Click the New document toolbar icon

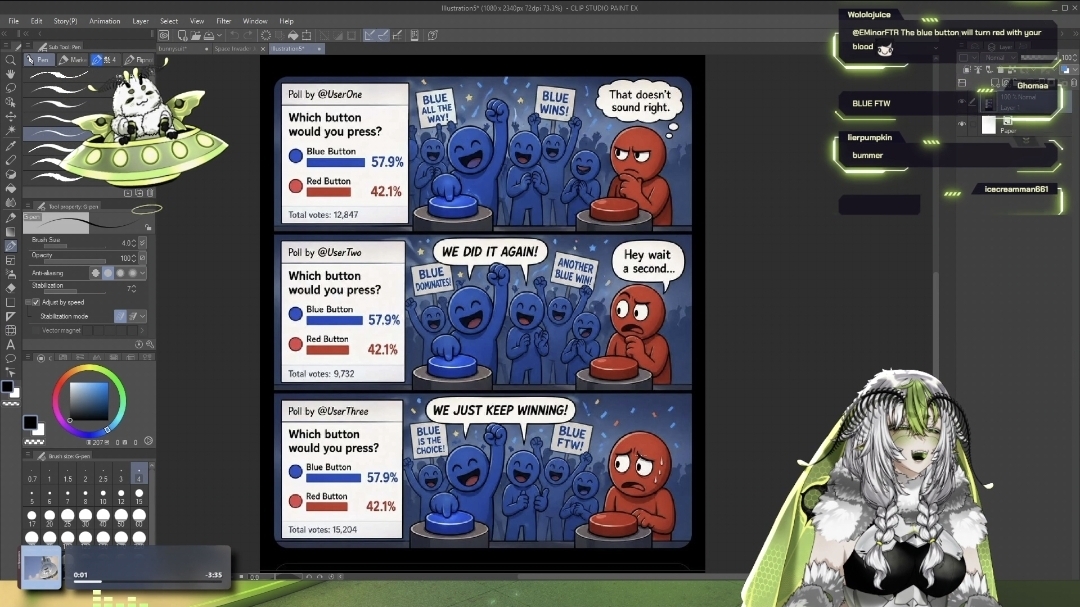[x=182, y=35]
